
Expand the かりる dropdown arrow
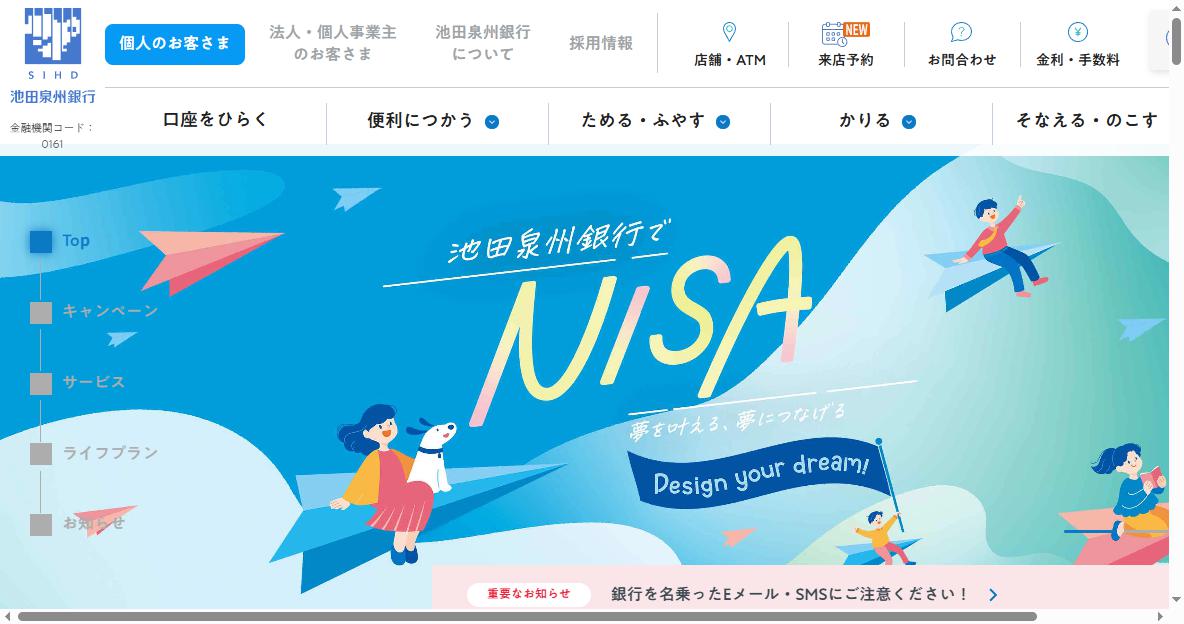pos(909,122)
